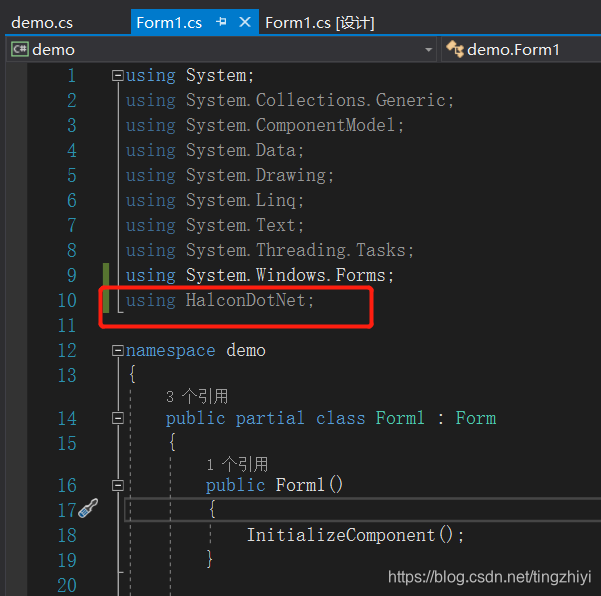Collapse the using directives block
Viewport: 601px width, 596px height.
(117, 76)
